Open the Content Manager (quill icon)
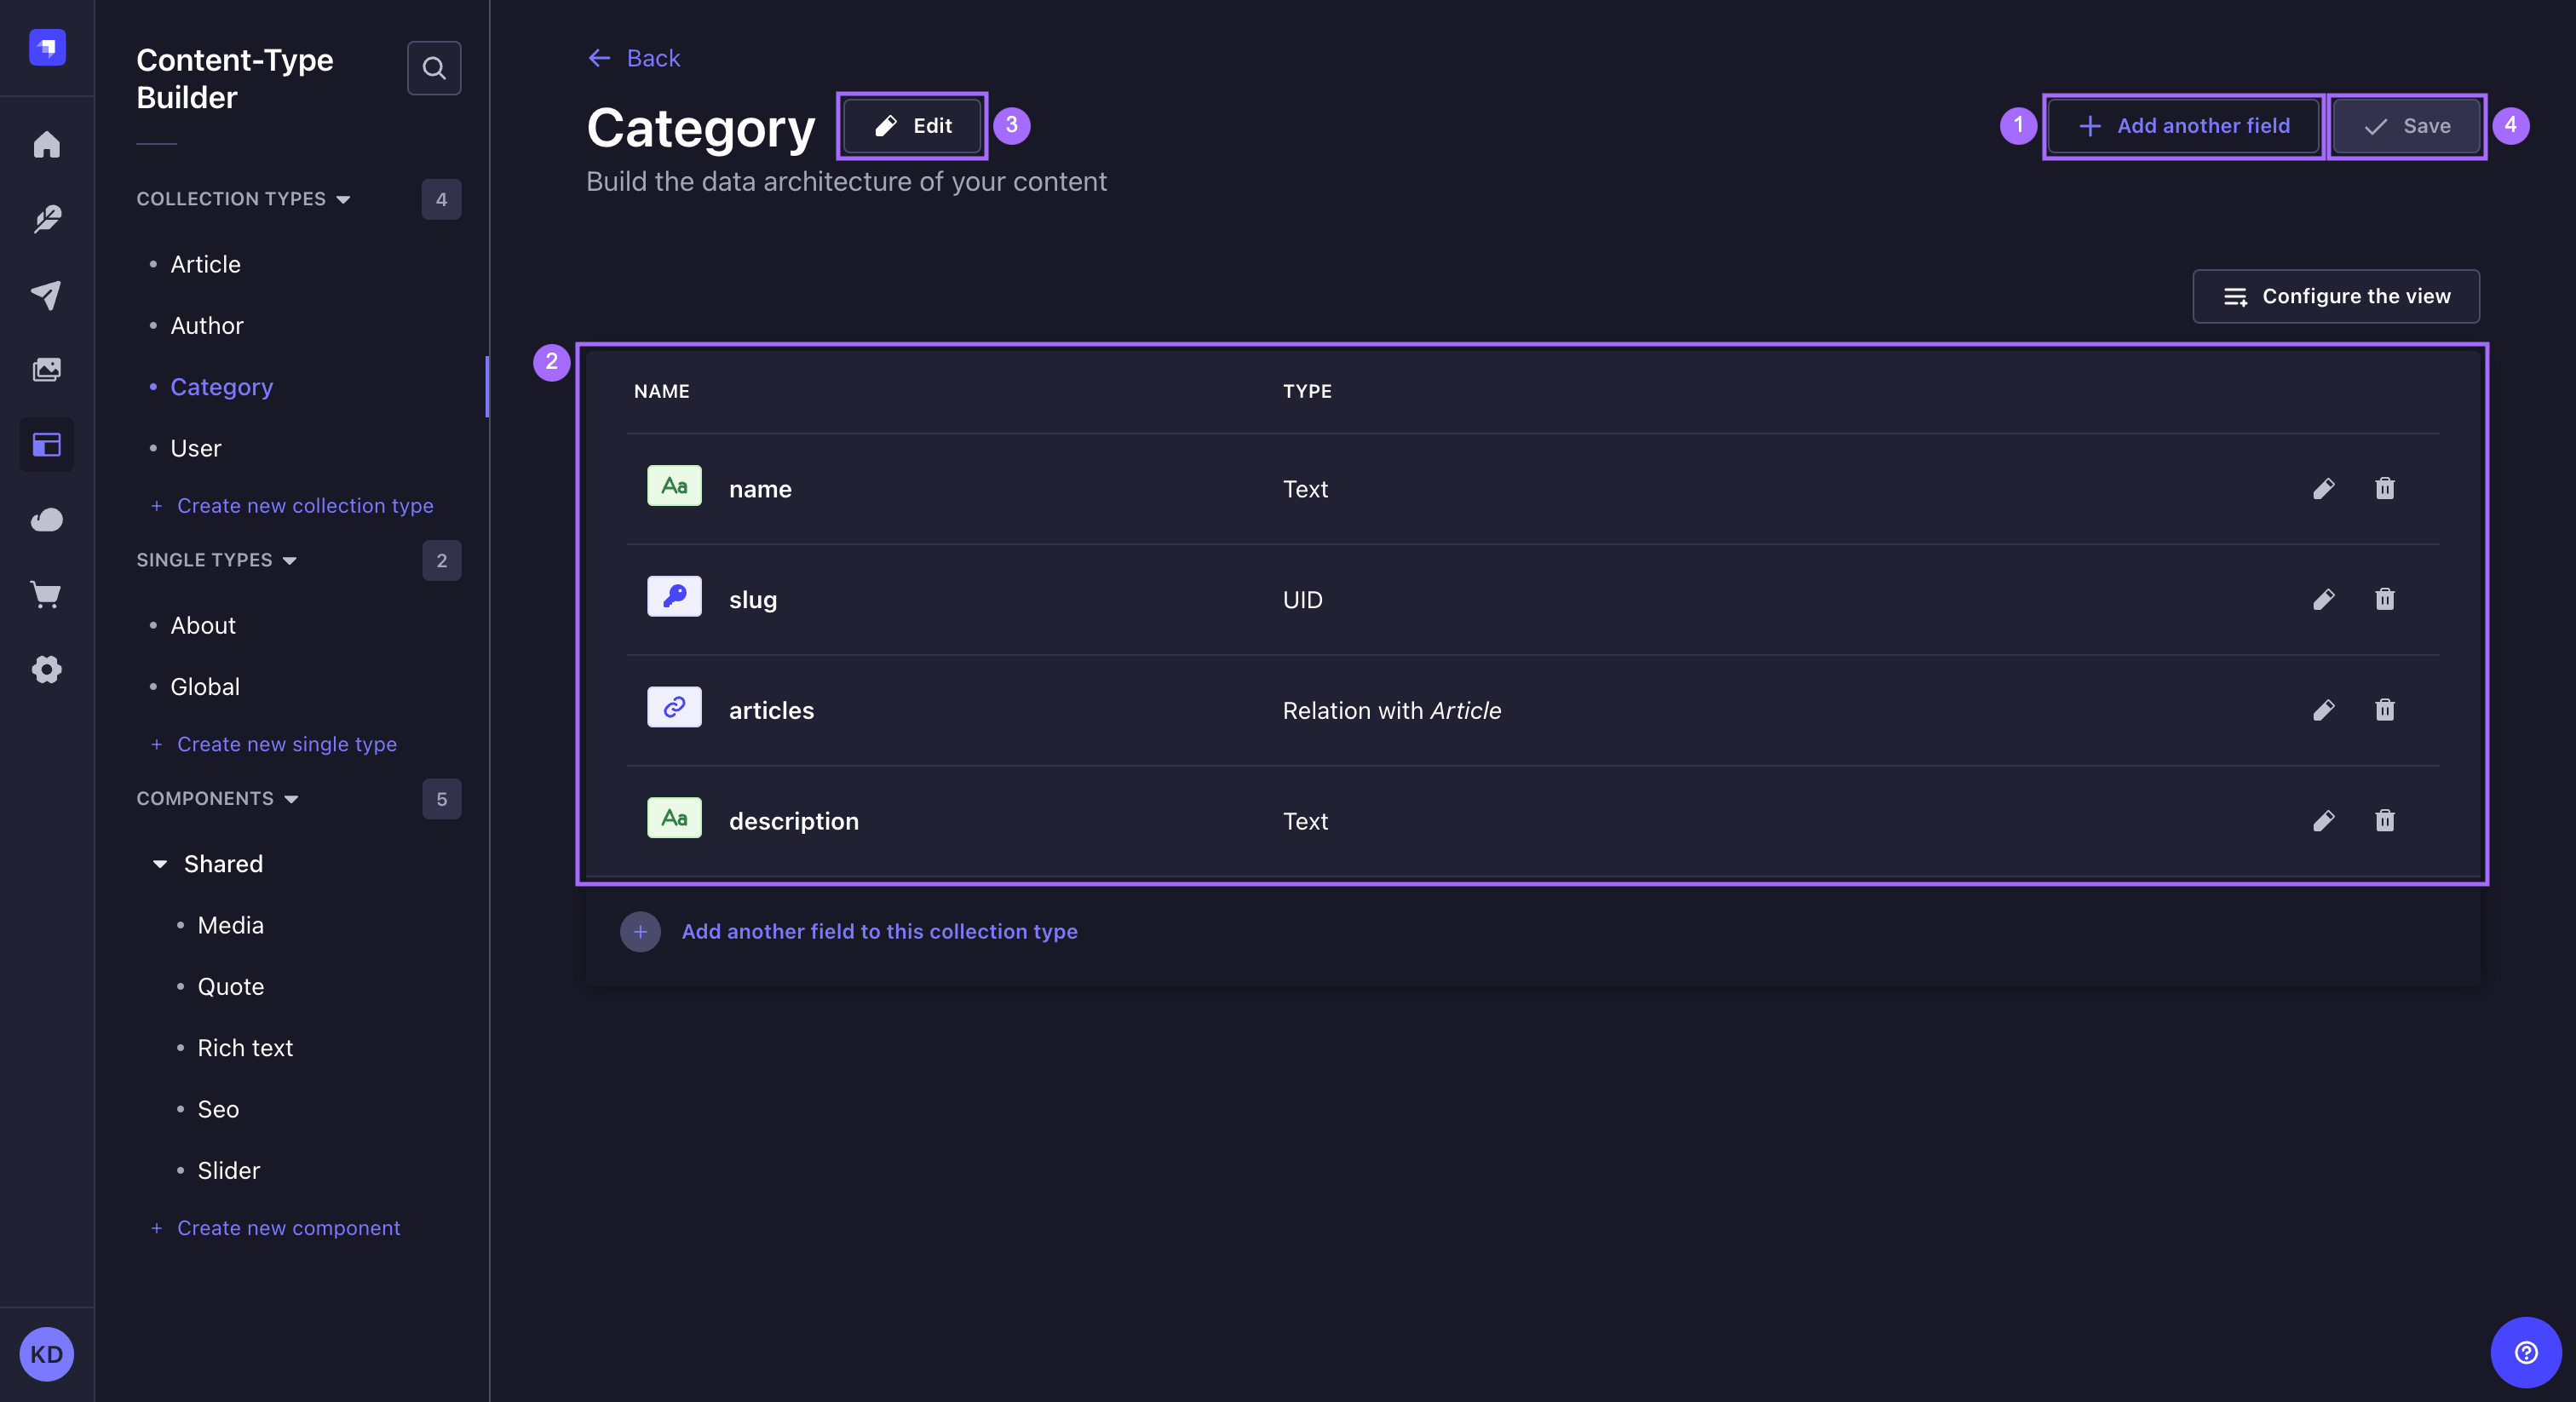 coord(47,219)
